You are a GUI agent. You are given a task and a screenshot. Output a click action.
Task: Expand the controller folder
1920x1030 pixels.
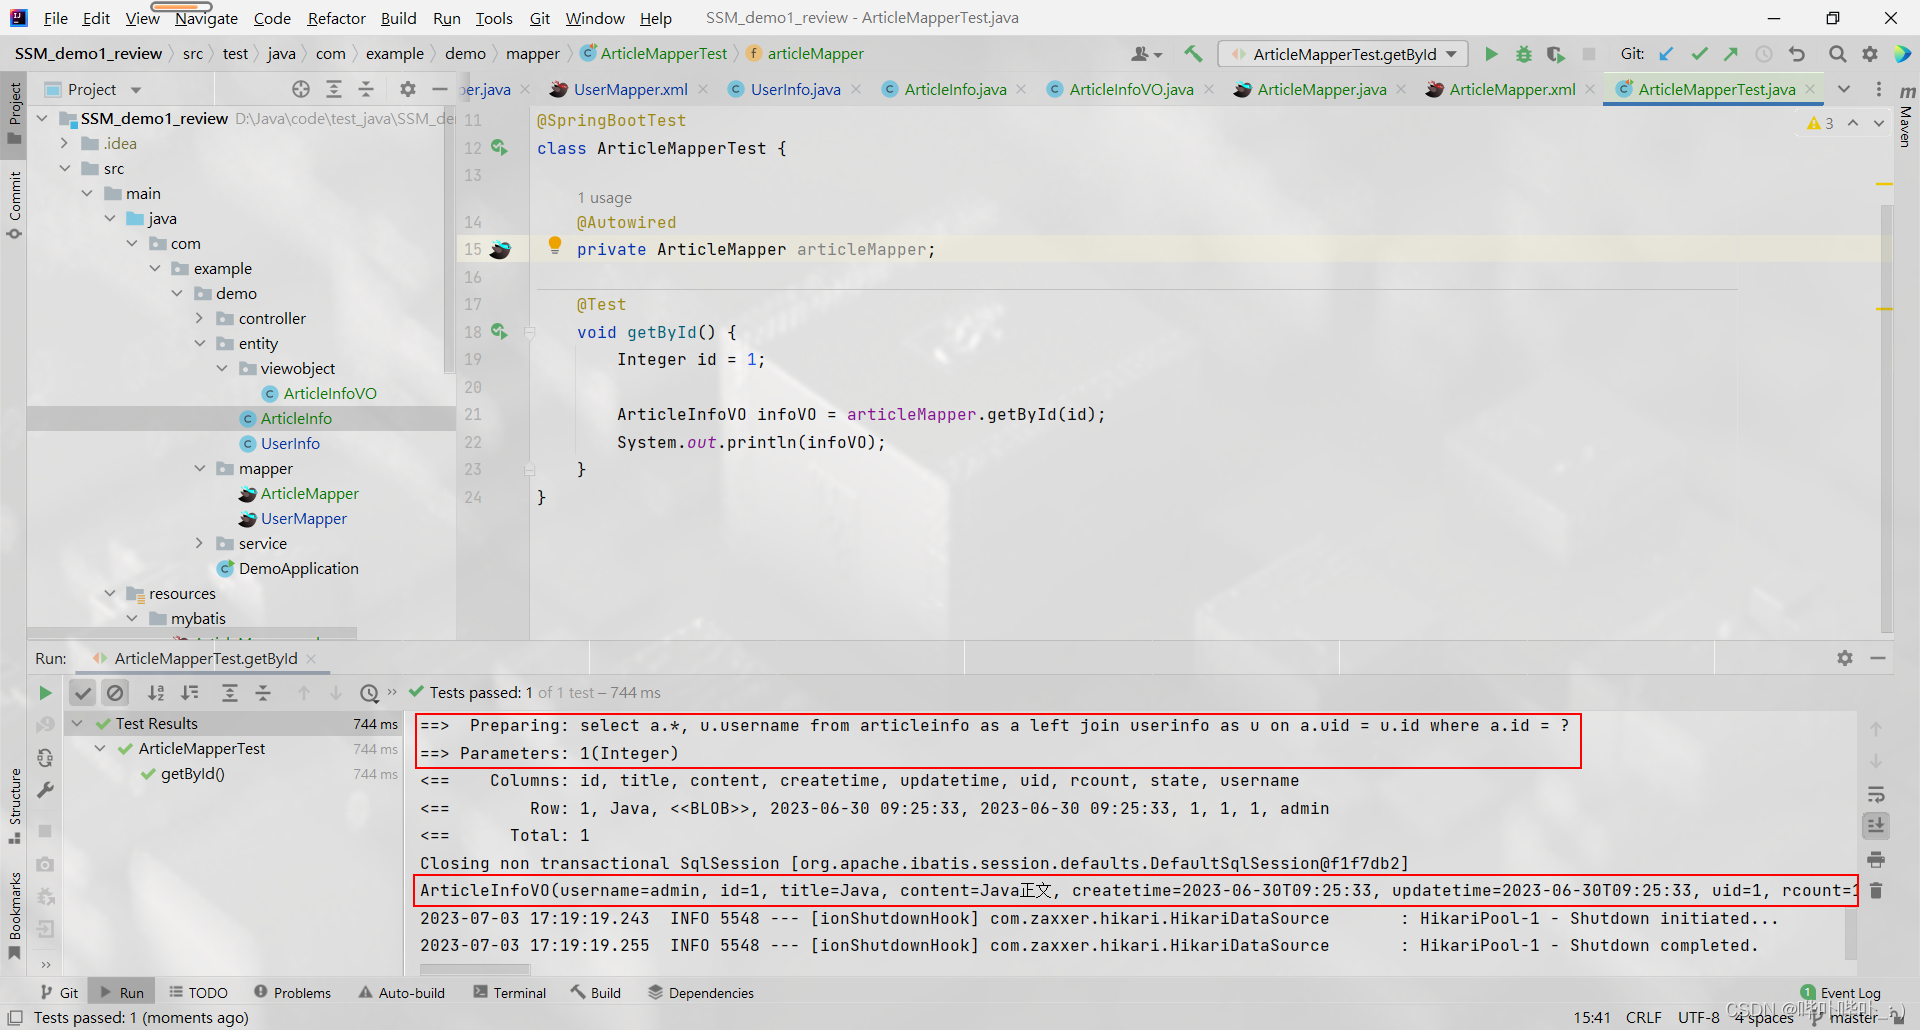coord(199,318)
